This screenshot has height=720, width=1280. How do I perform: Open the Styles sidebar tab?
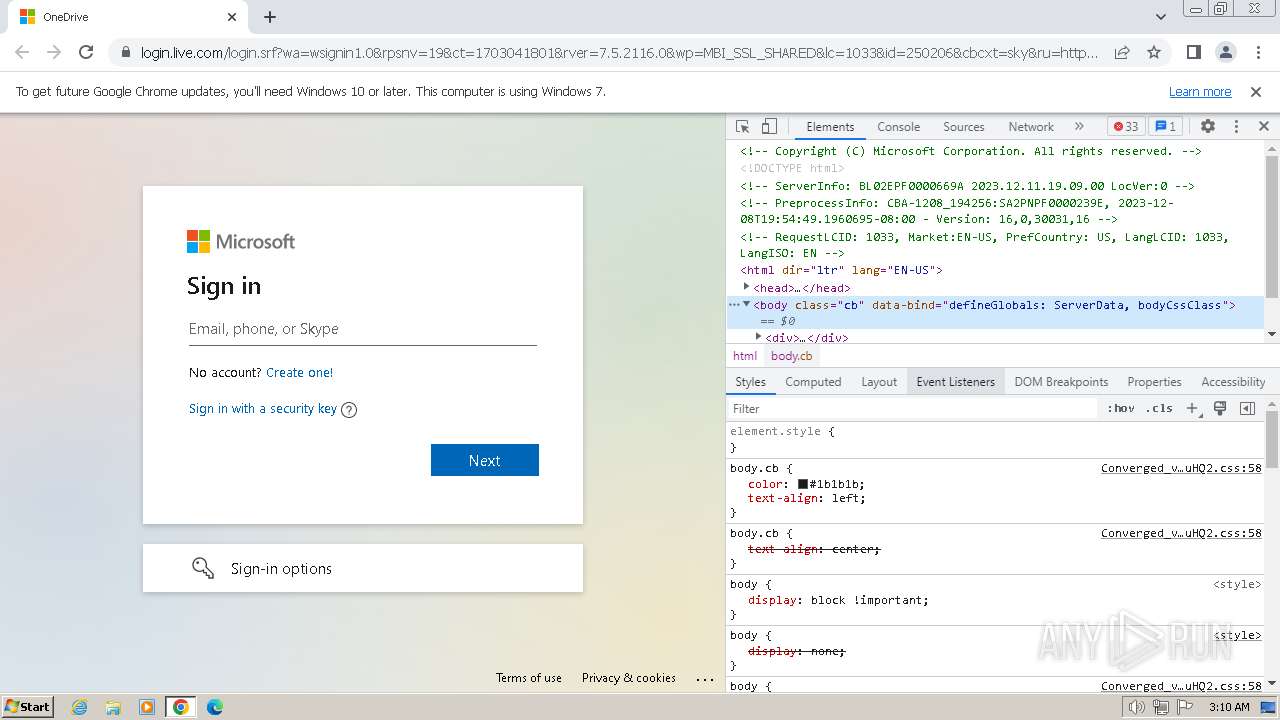point(750,382)
